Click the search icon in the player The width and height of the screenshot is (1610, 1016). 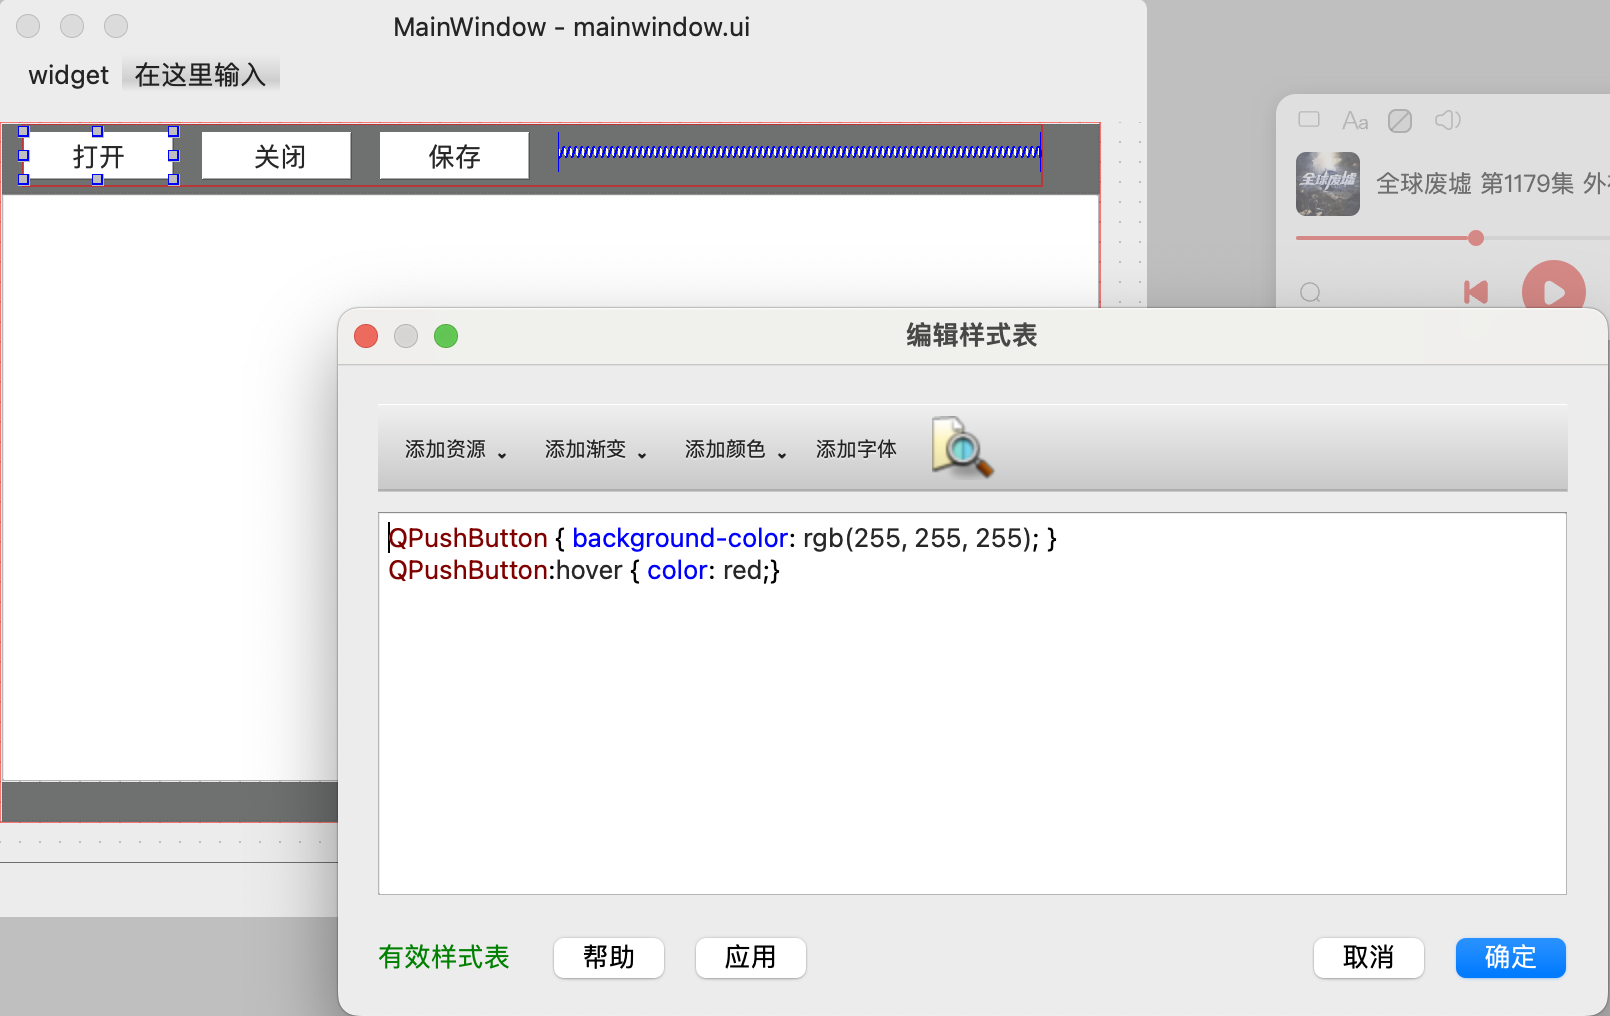1310,292
